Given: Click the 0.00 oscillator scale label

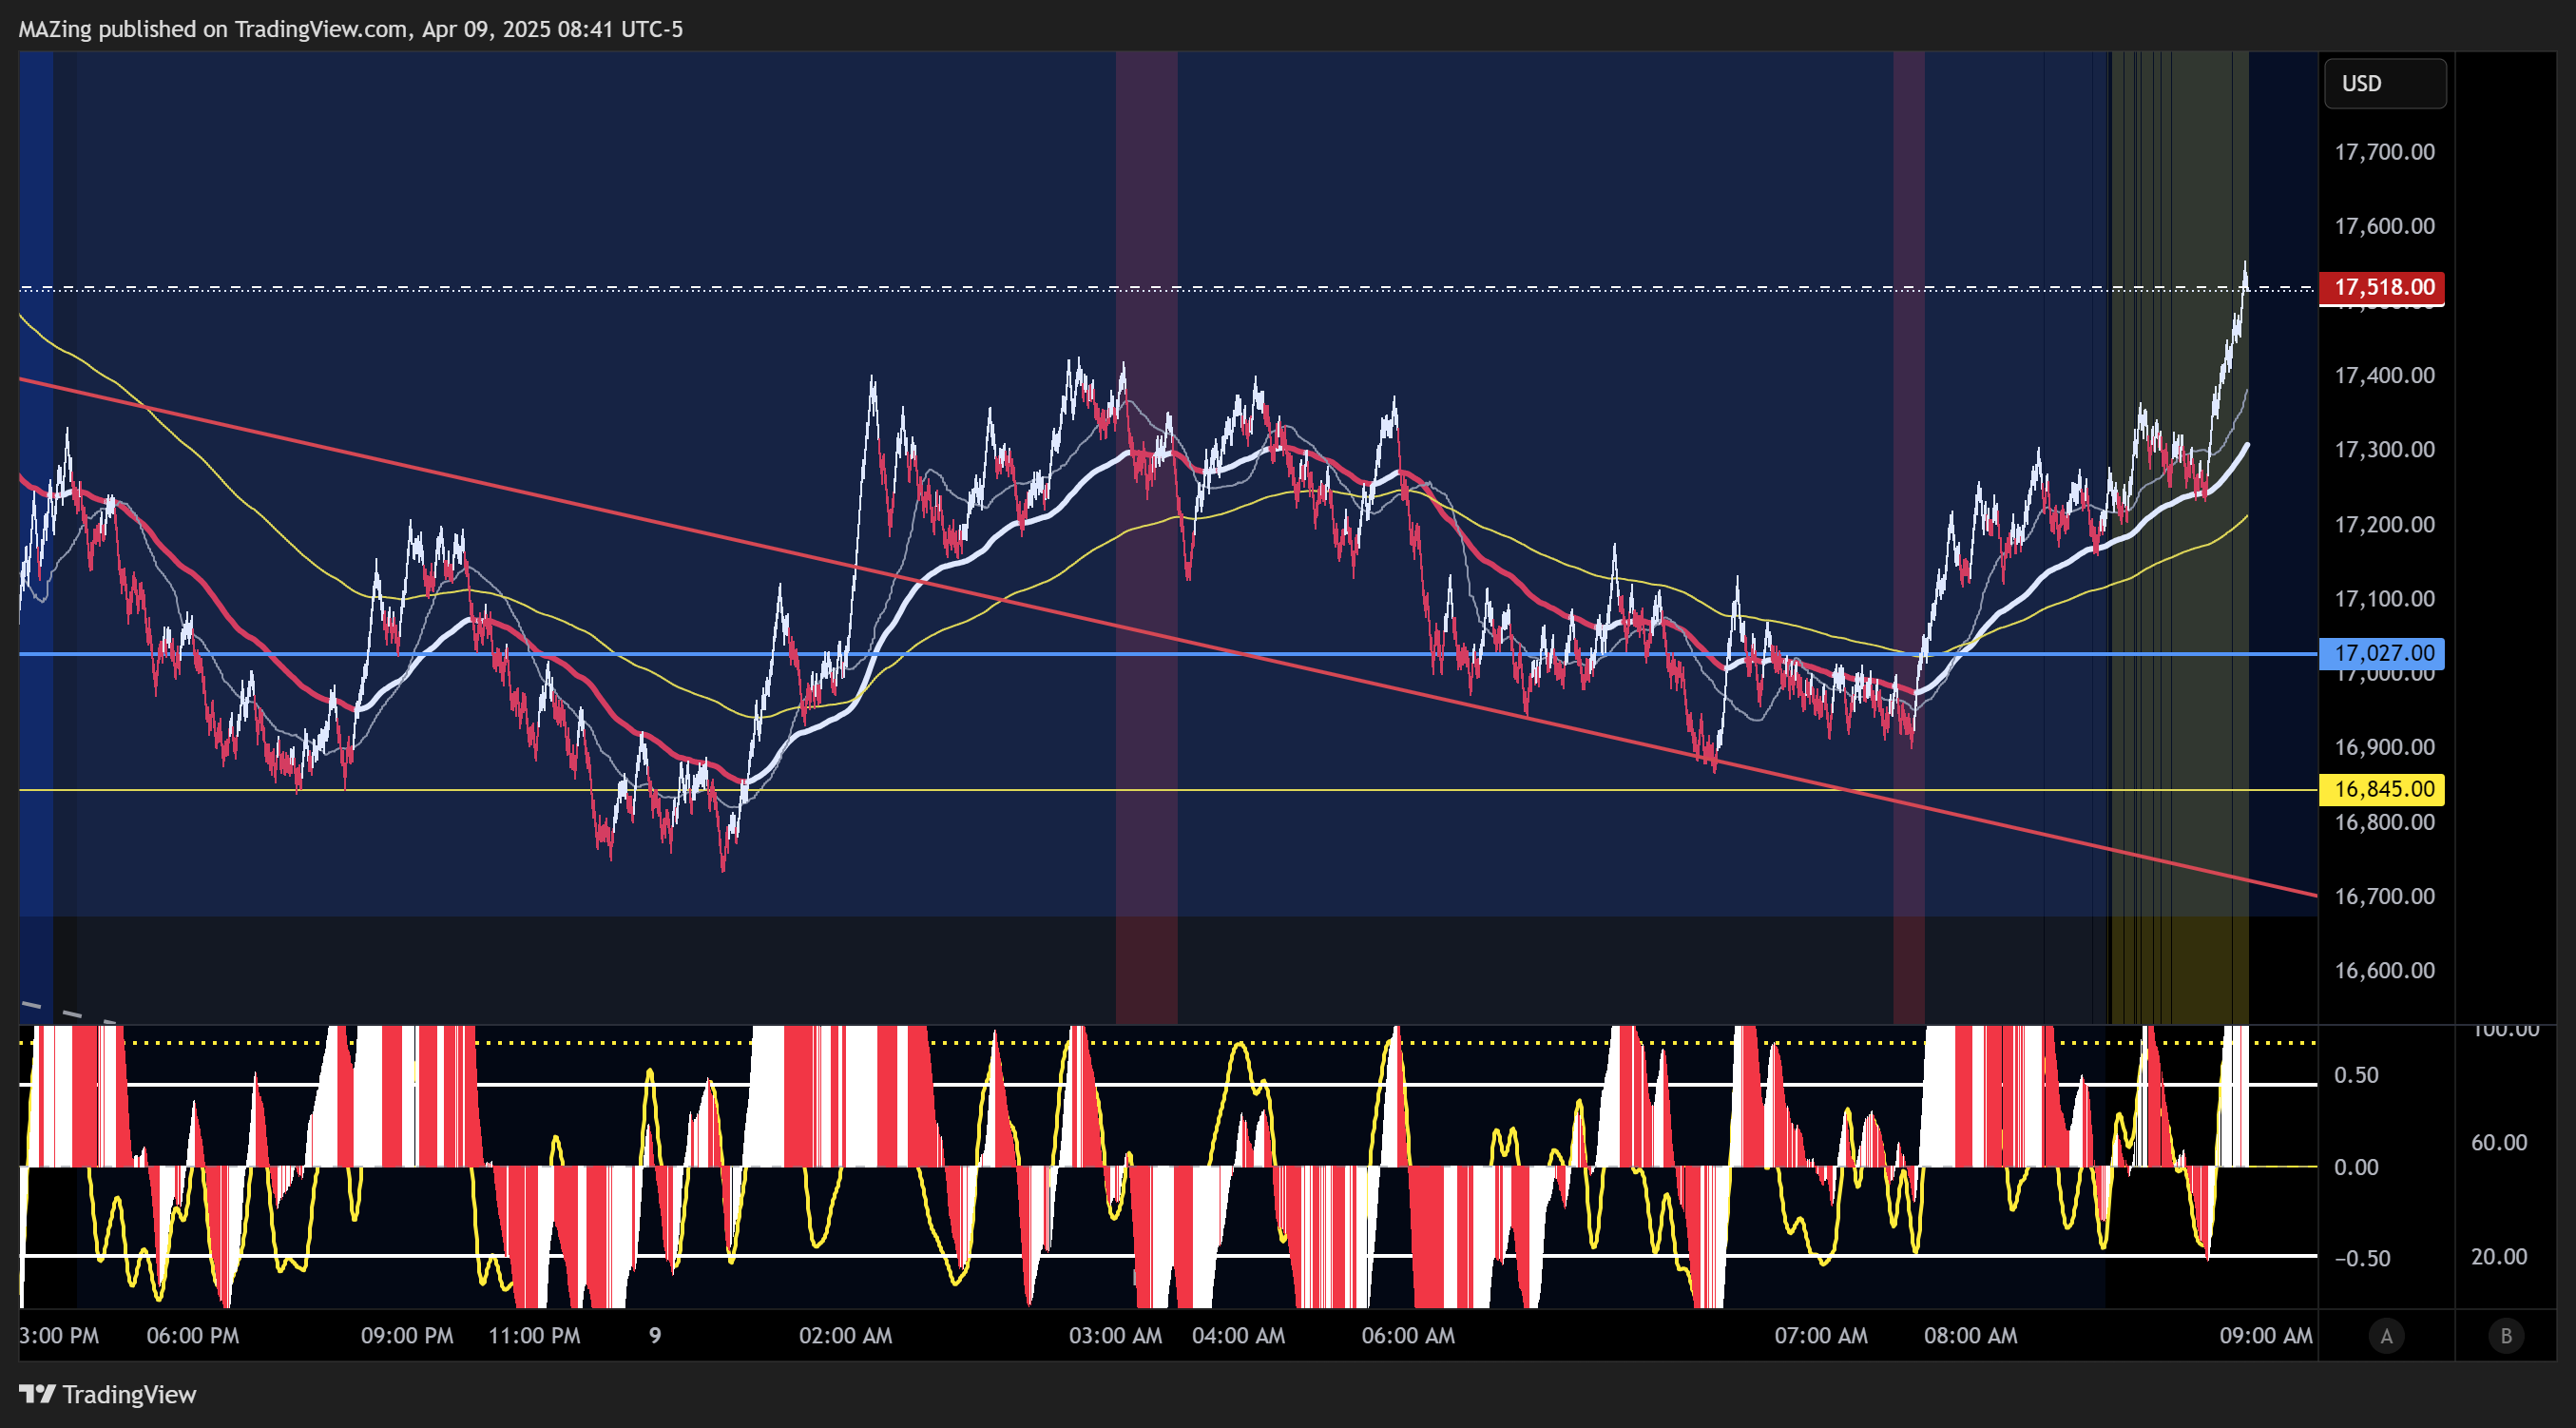Looking at the screenshot, I should coord(2356,1167).
